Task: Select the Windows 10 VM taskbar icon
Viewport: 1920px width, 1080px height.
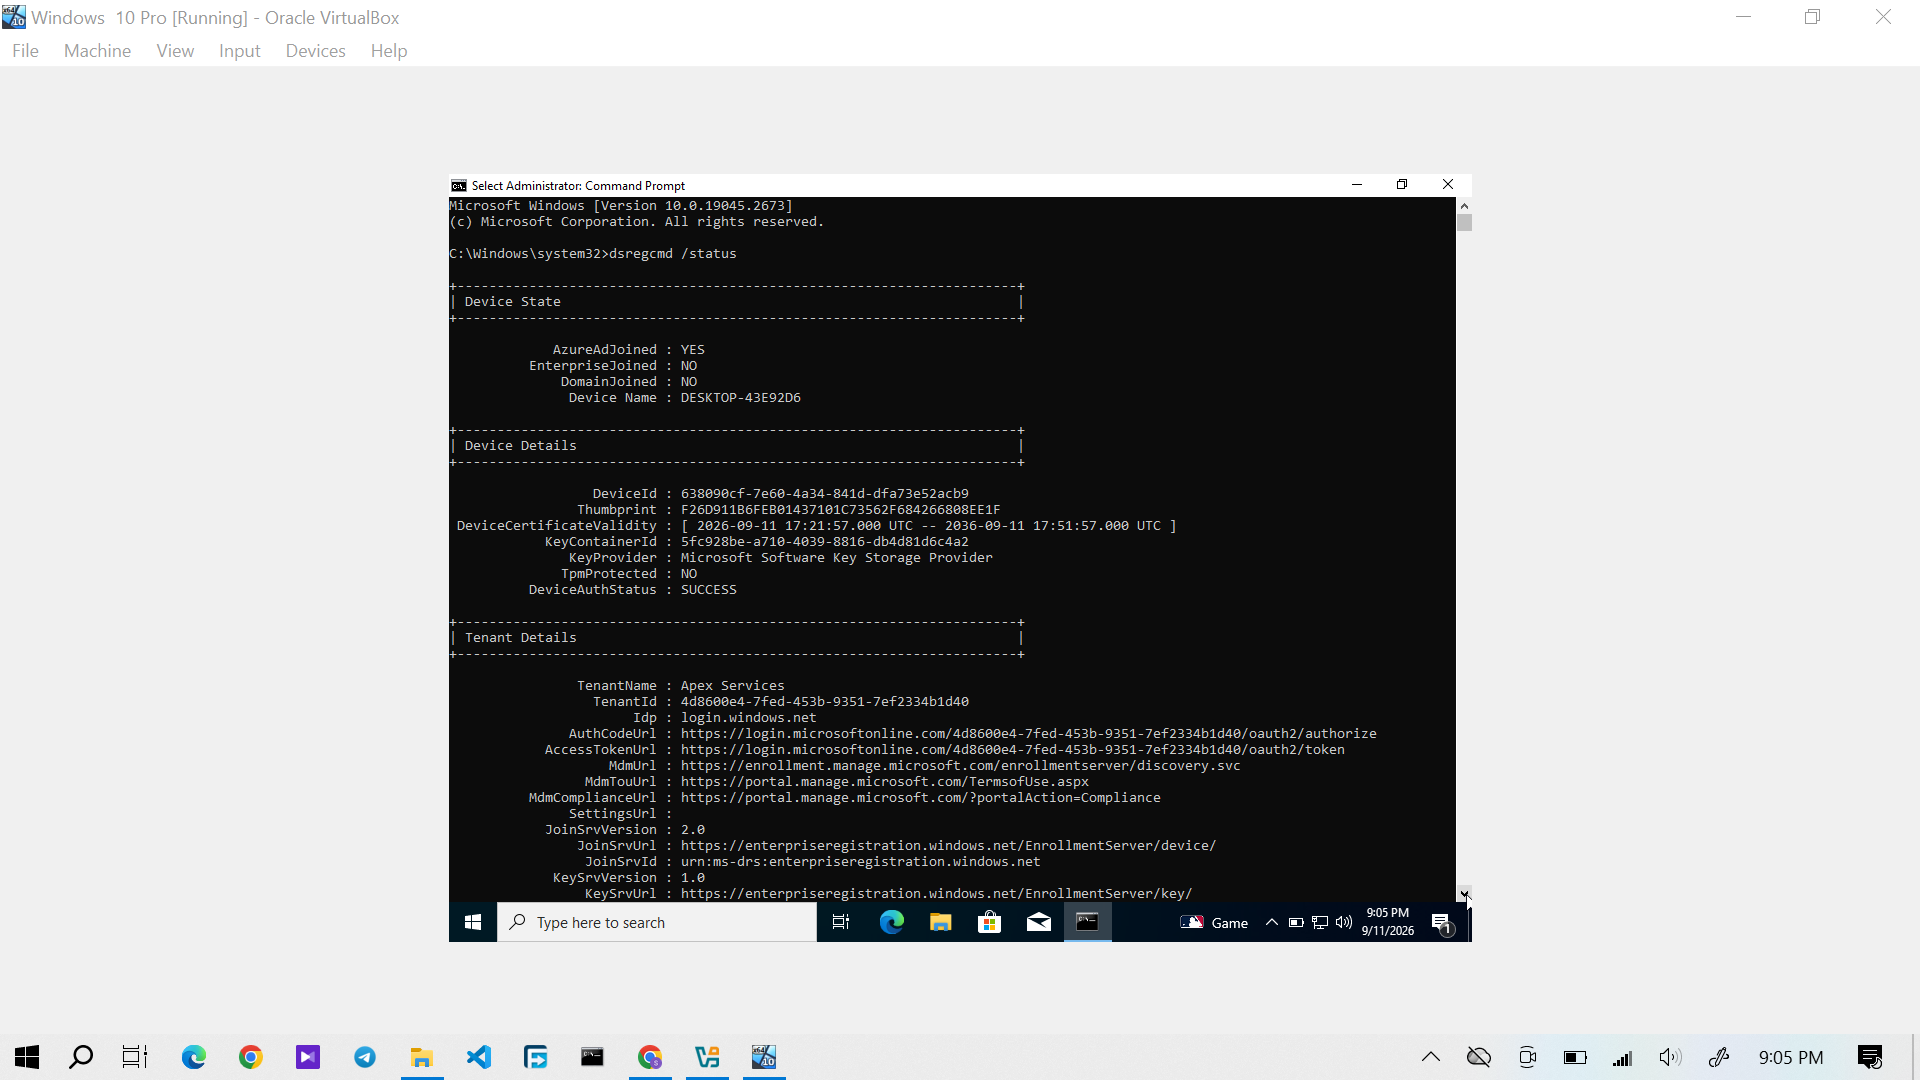Action: pyautogui.click(x=764, y=1057)
